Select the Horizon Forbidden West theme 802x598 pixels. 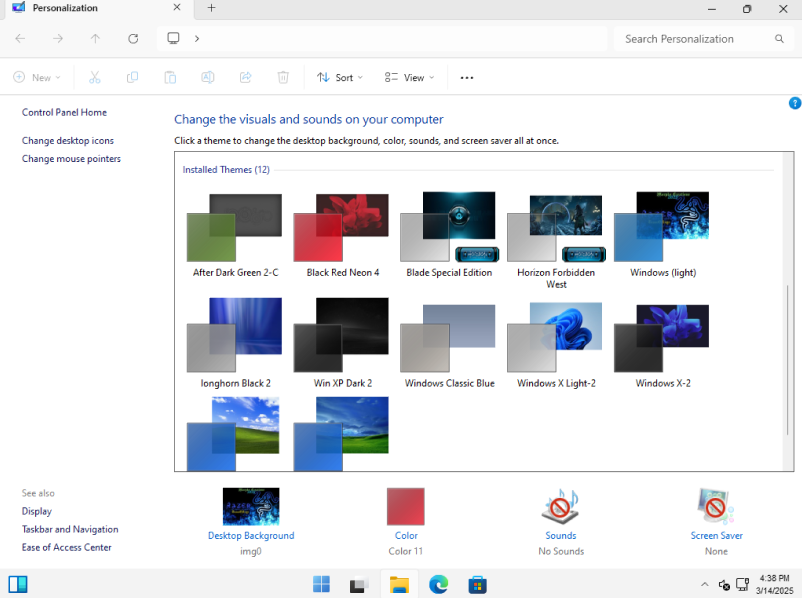(x=556, y=240)
